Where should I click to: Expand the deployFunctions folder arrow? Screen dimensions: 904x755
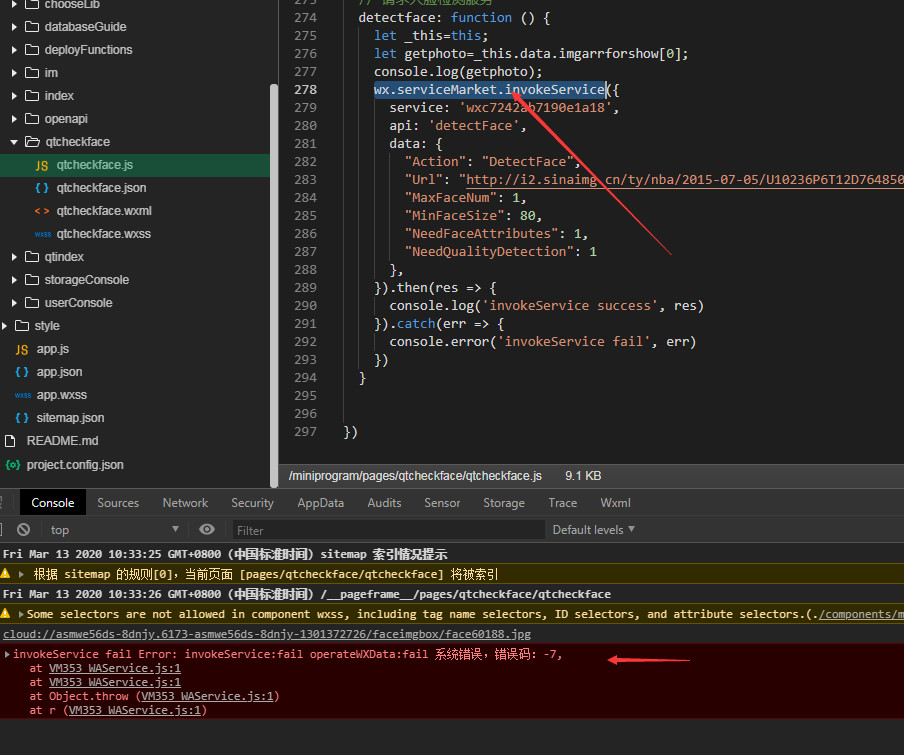tap(14, 50)
